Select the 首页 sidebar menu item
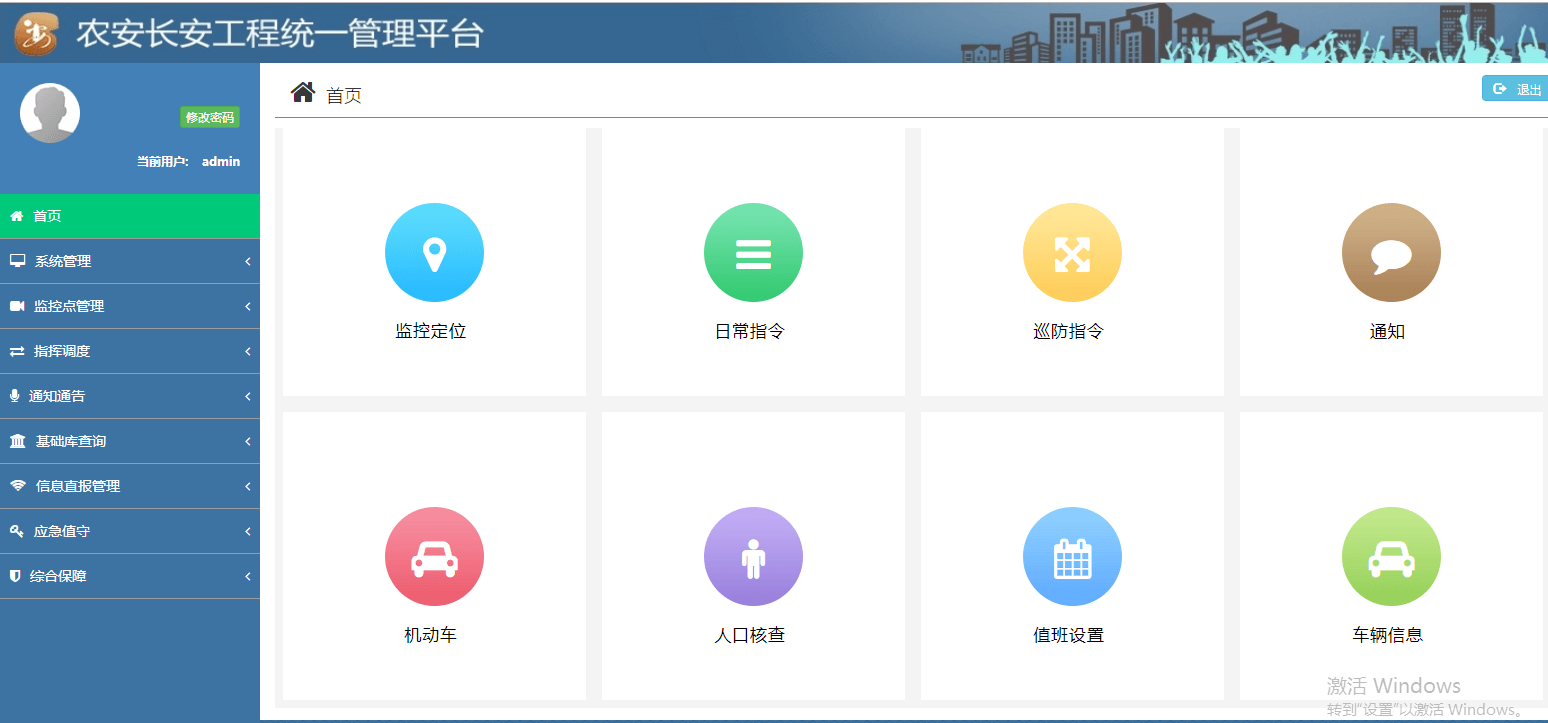Viewport: 1548px width, 723px height. pyautogui.click(x=130, y=216)
